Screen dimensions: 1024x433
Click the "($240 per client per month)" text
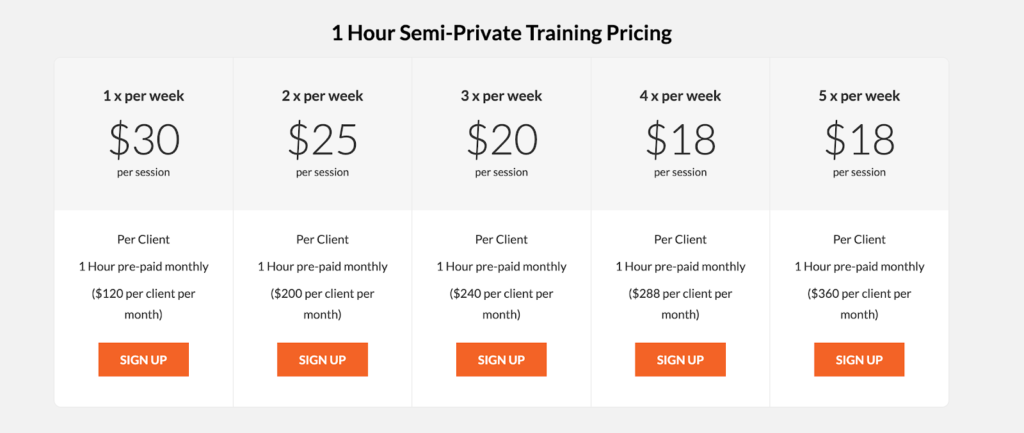[501, 304]
